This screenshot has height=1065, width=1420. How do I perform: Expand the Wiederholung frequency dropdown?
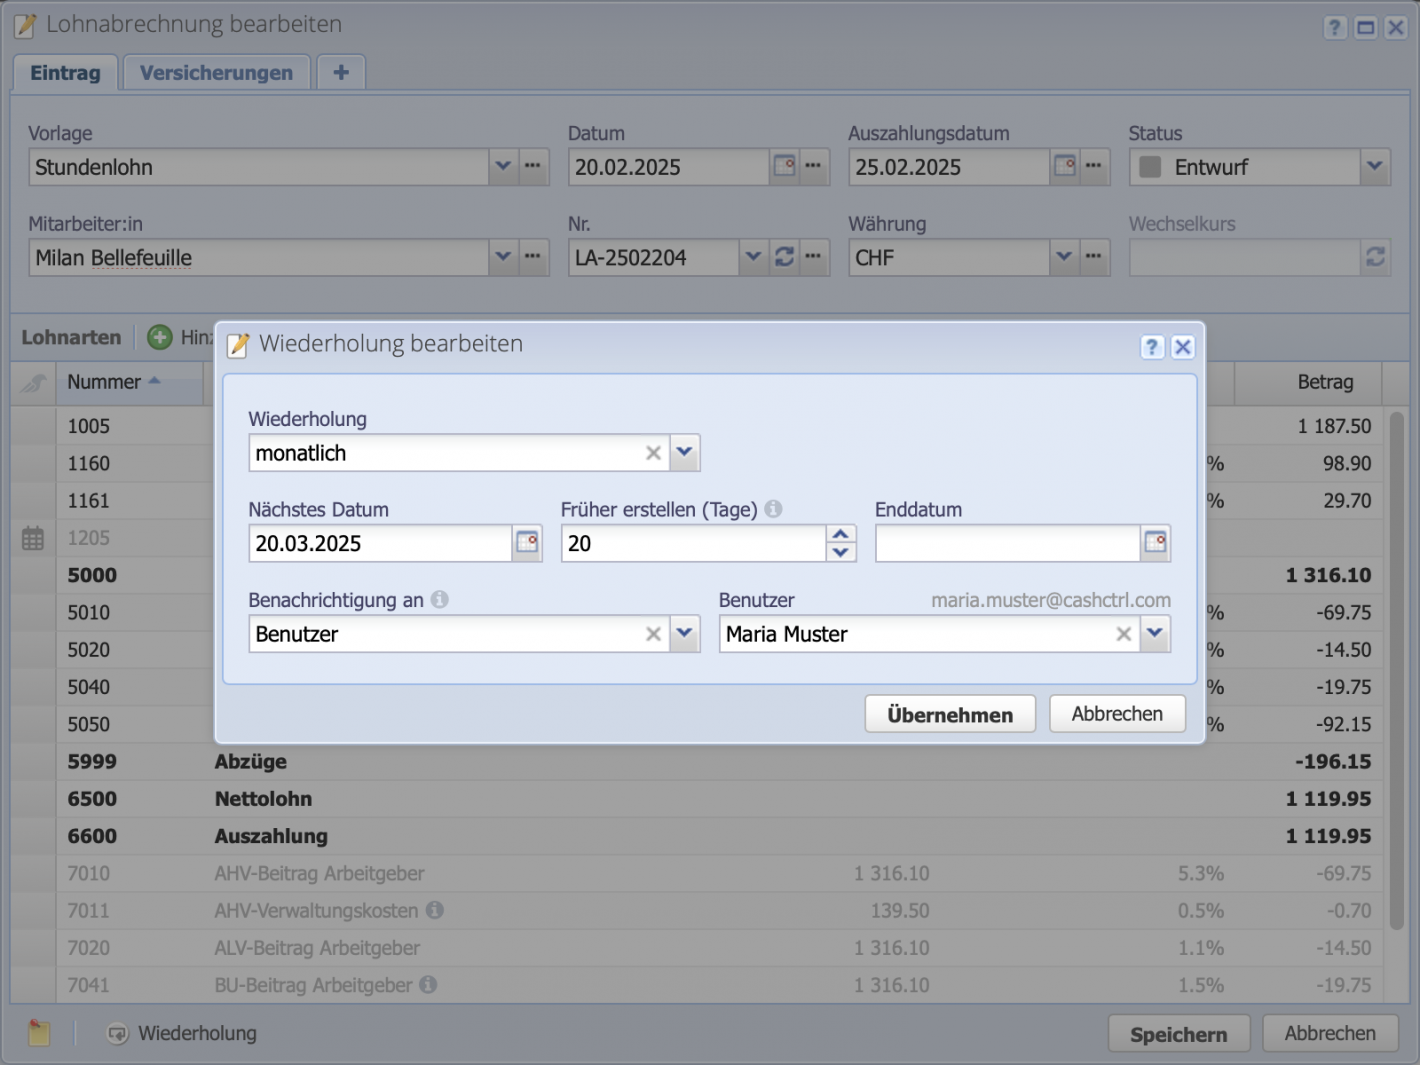point(684,453)
